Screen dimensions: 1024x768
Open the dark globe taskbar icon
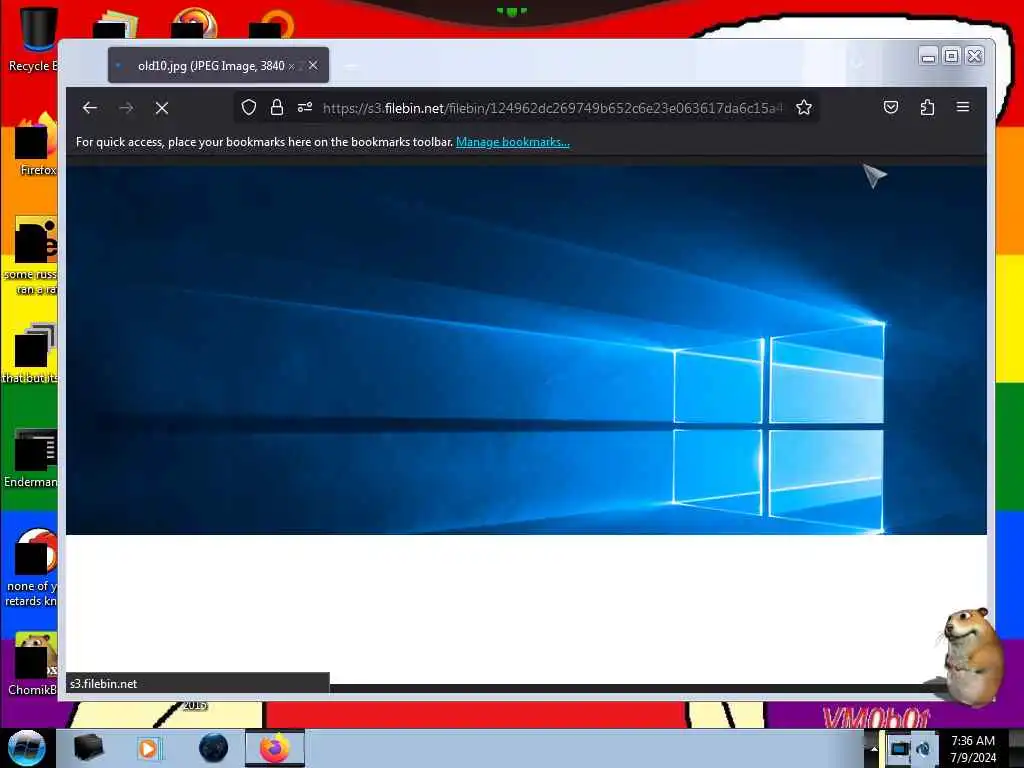coord(214,748)
